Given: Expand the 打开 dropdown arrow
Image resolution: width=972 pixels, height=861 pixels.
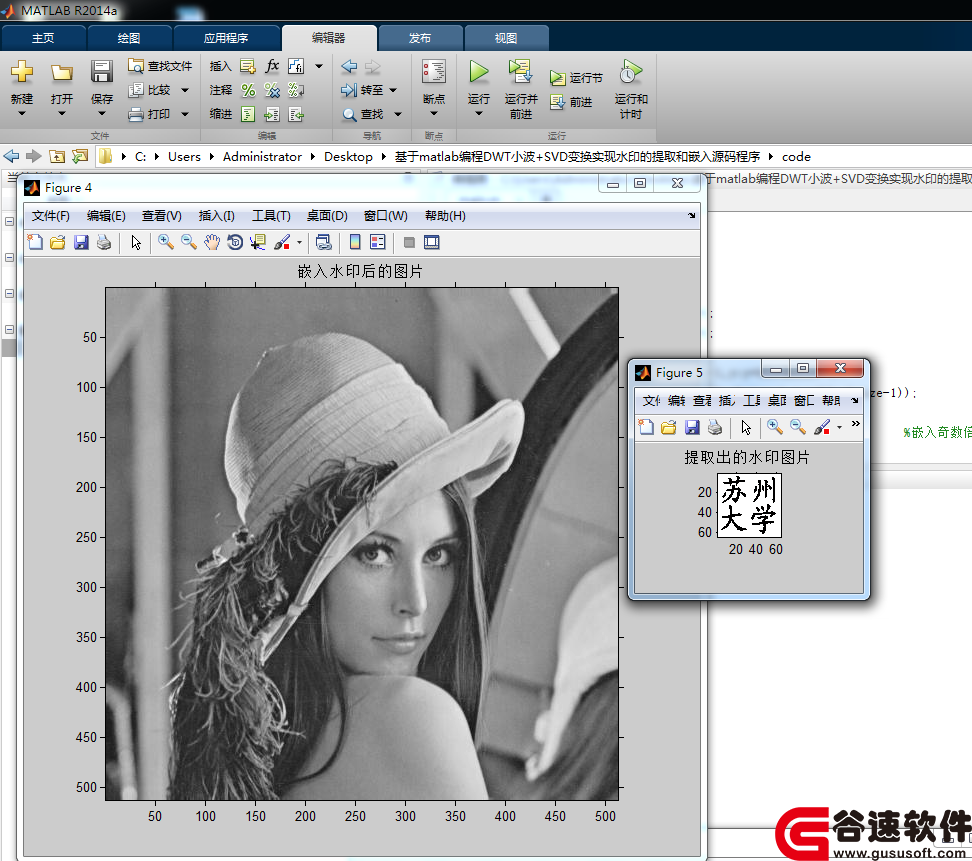Looking at the screenshot, I should (61, 113).
